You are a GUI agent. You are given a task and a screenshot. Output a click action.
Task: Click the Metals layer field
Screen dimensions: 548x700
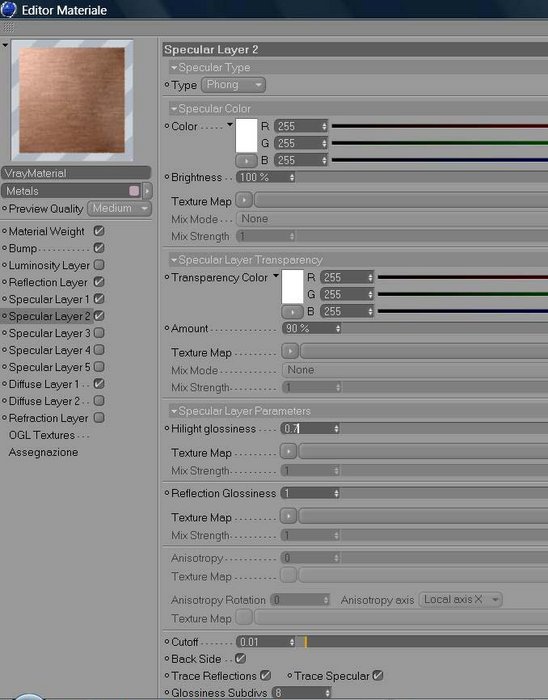click(x=71, y=191)
